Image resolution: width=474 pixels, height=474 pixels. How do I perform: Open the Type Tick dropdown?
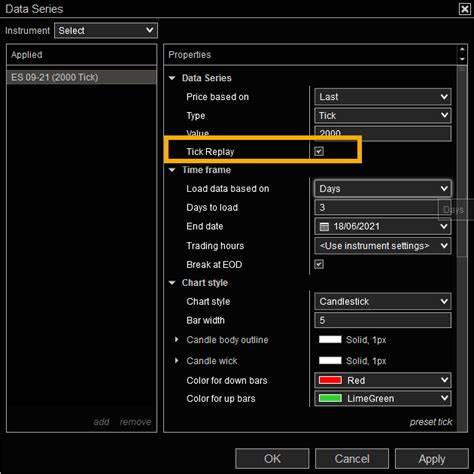coord(383,116)
